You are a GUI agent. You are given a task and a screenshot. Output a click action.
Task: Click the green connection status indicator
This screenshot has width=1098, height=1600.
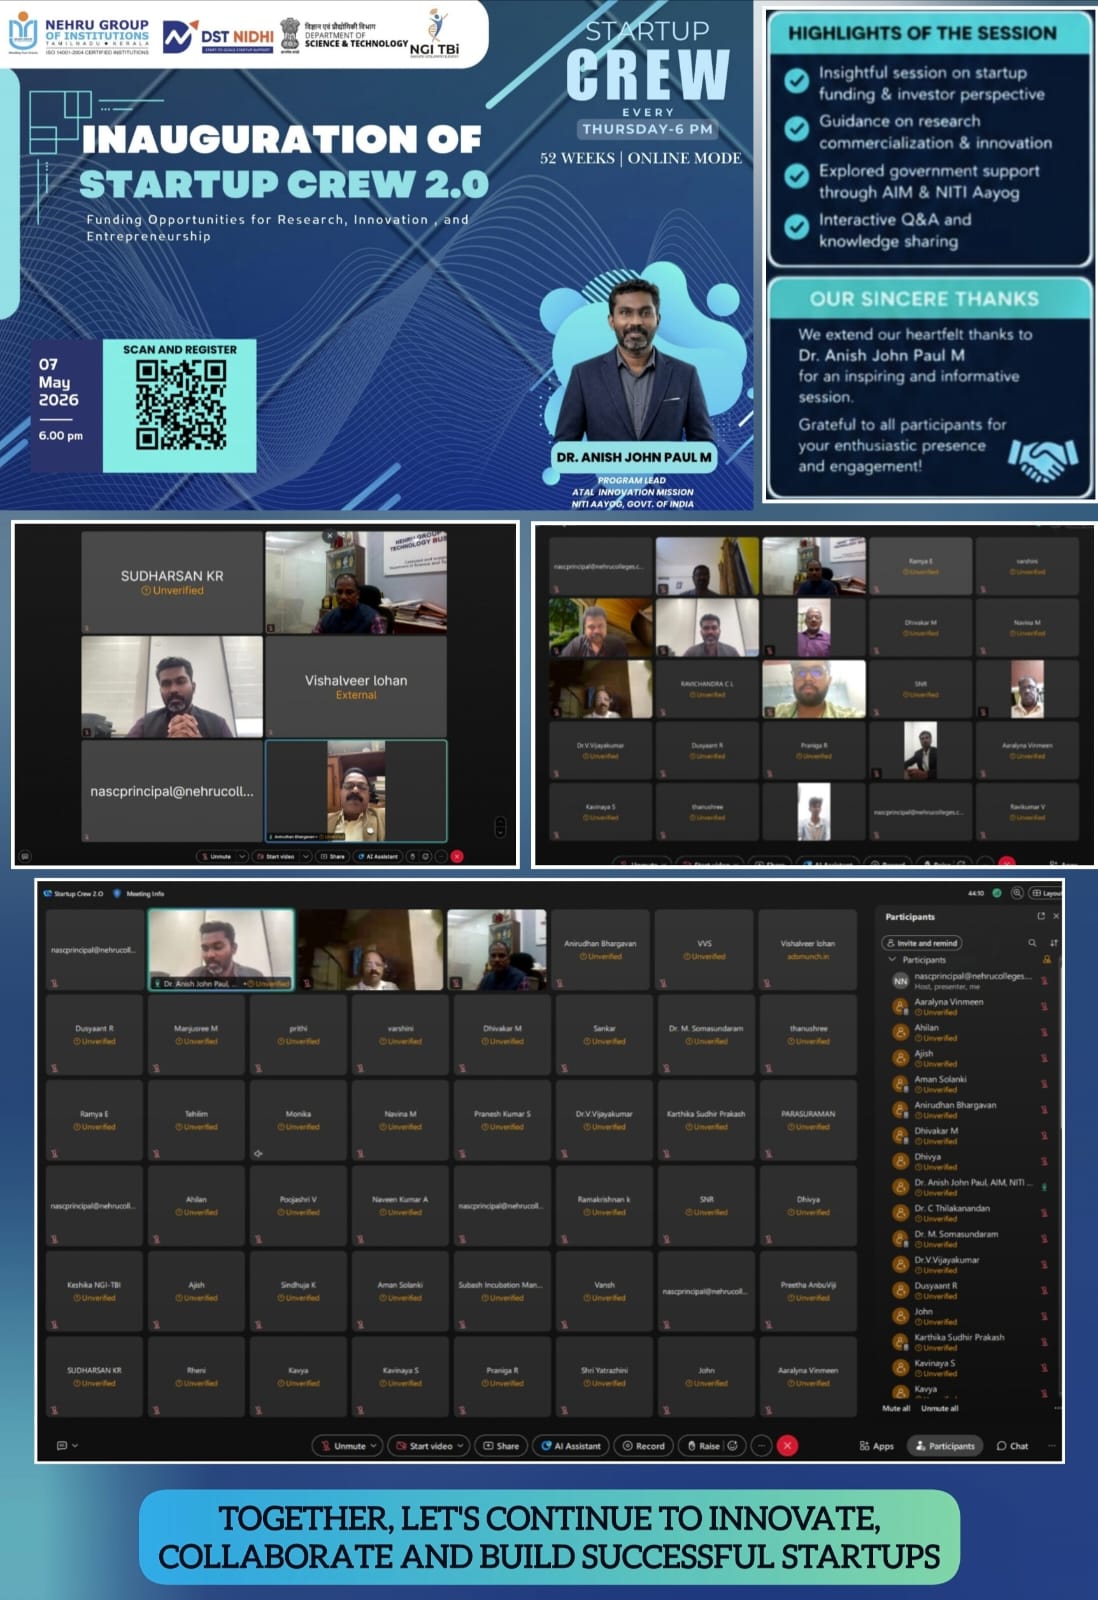(x=997, y=893)
